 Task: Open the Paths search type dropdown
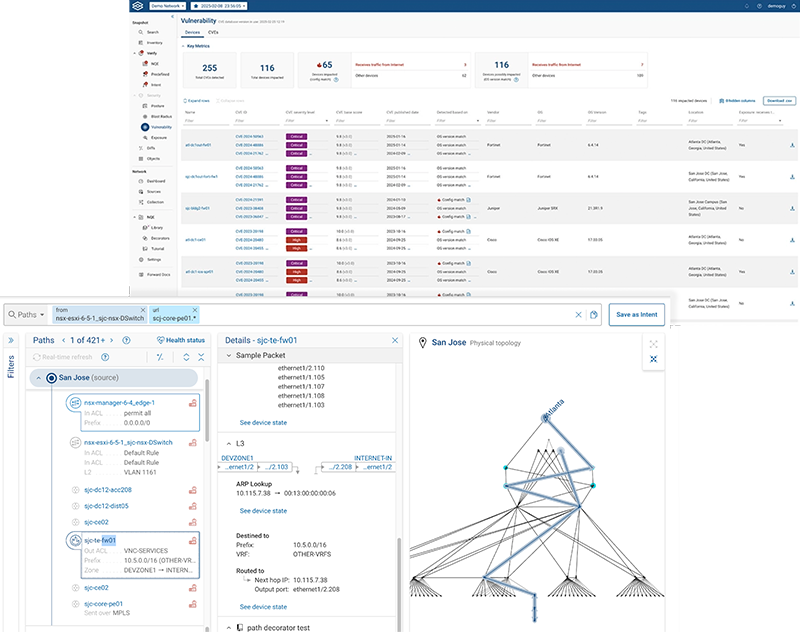point(40,312)
